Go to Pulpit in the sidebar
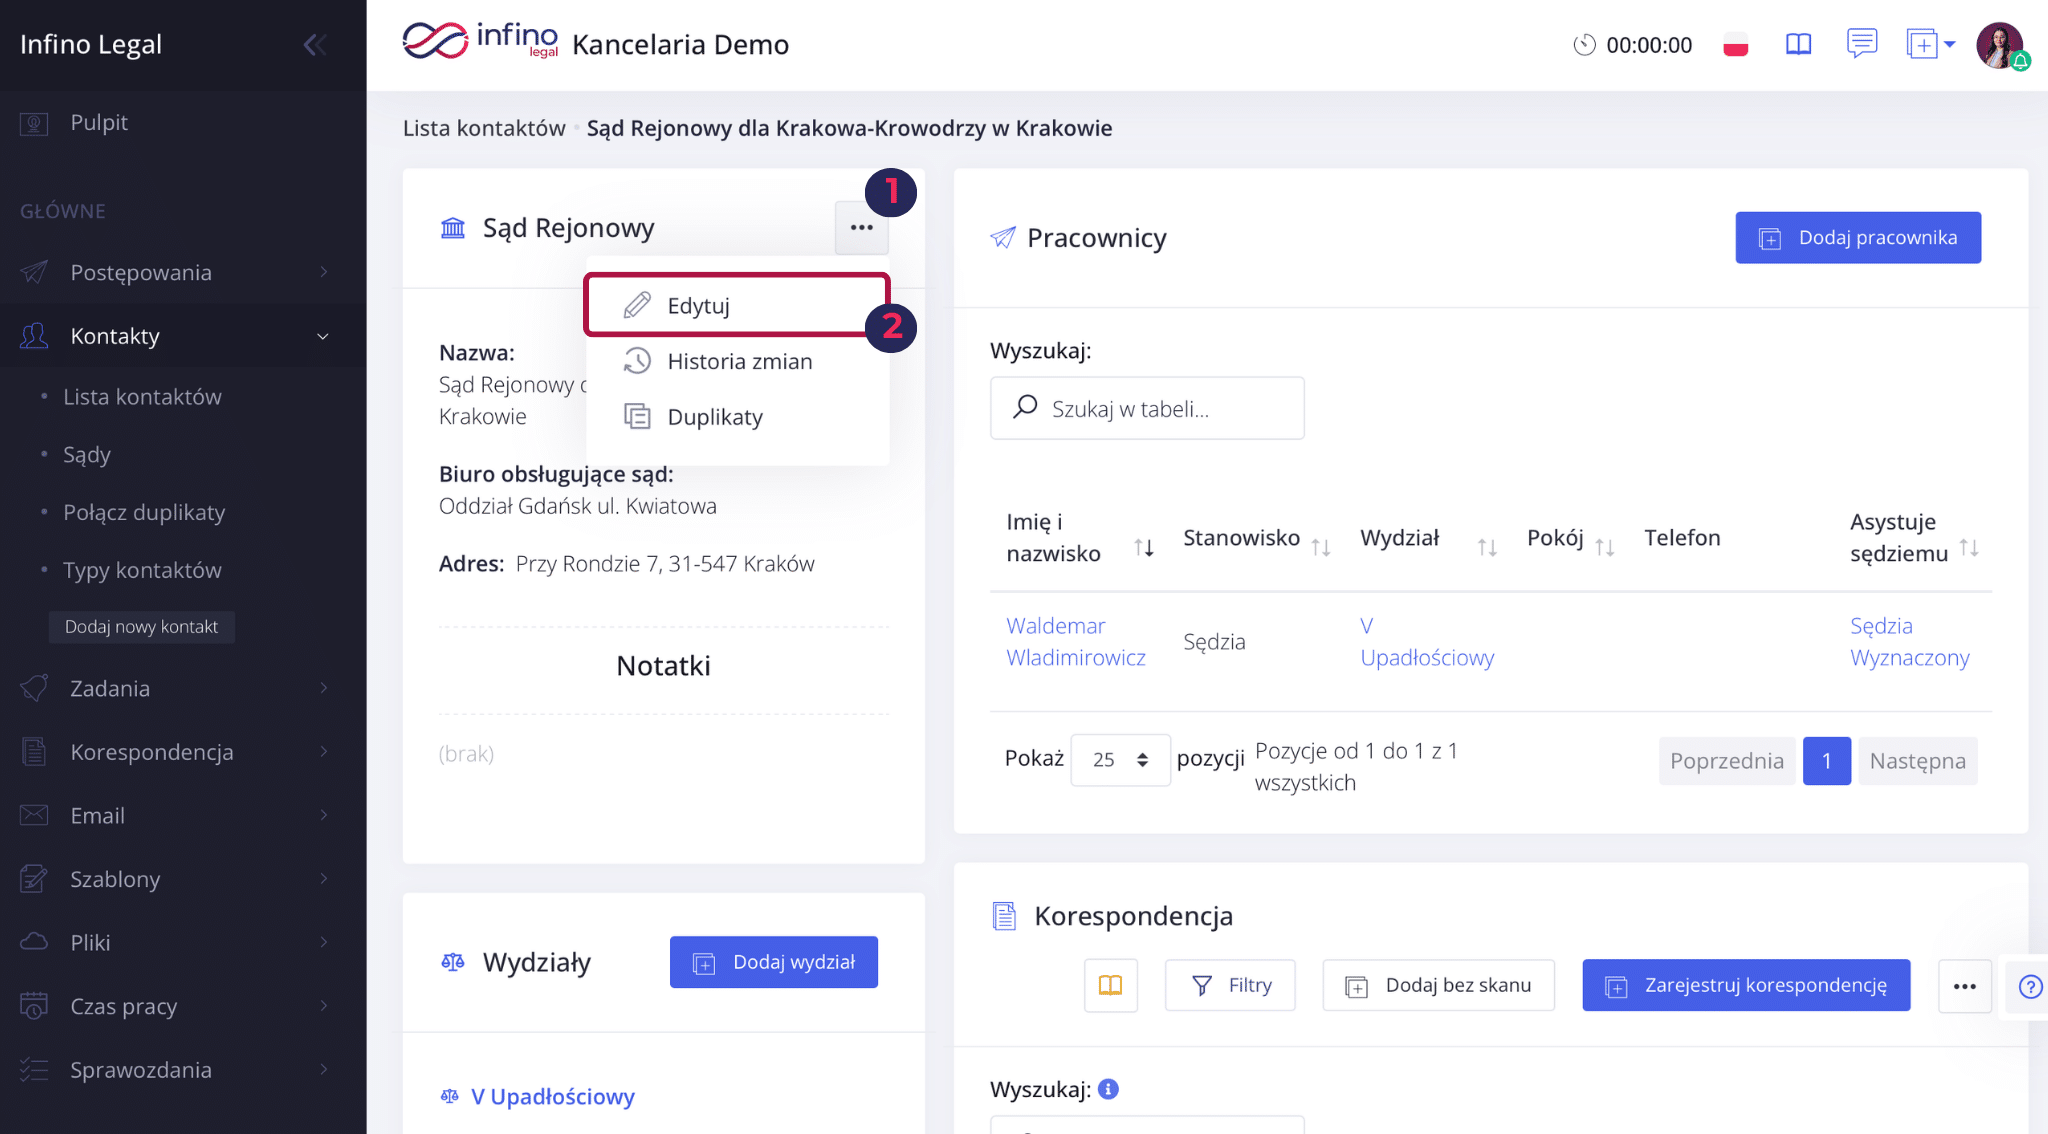Screen dimensions: 2048x1134 pyautogui.click(x=183, y=123)
